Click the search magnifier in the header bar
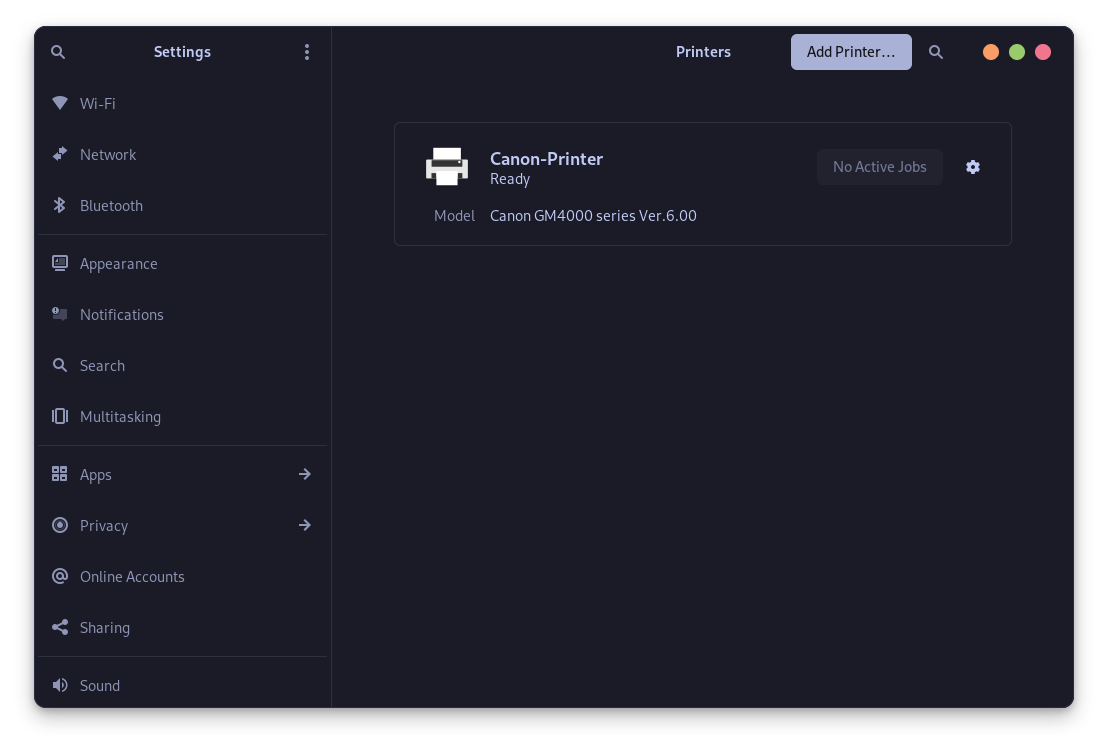 click(x=936, y=51)
